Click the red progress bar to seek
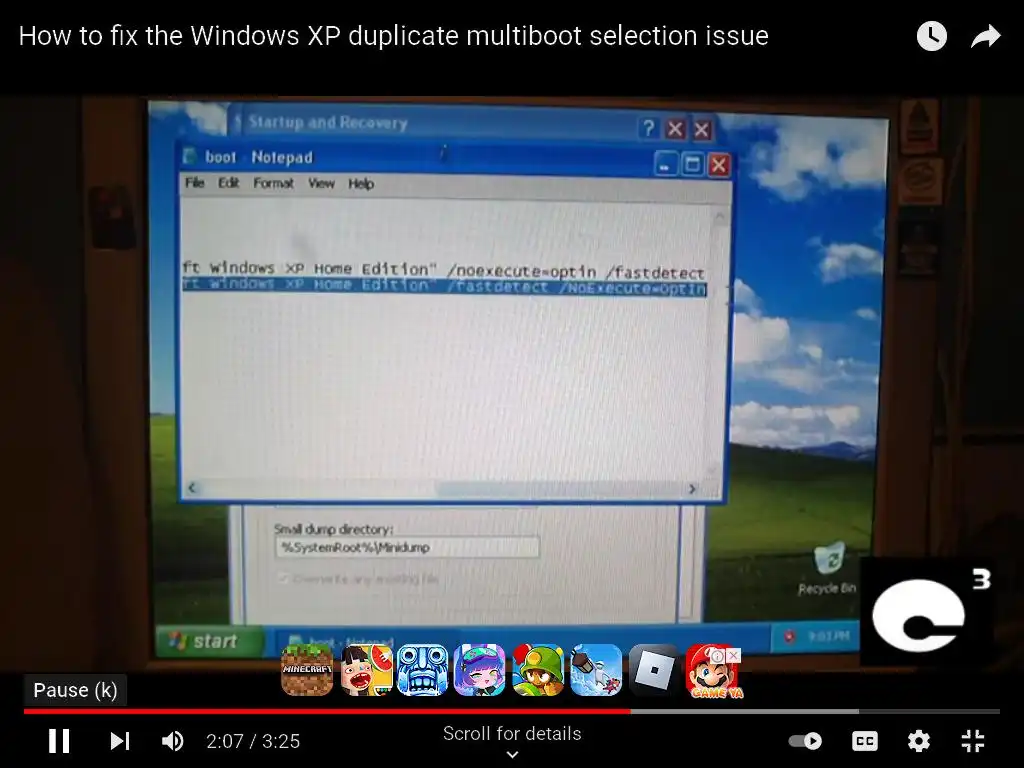The width and height of the screenshot is (1024, 768). pyautogui.click(x=327, y=711)
